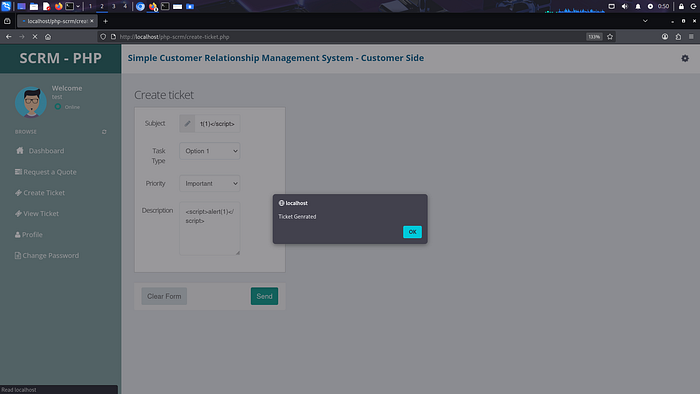Open the Priority dropdown
The image size is (700, 394).
point(209,183)
